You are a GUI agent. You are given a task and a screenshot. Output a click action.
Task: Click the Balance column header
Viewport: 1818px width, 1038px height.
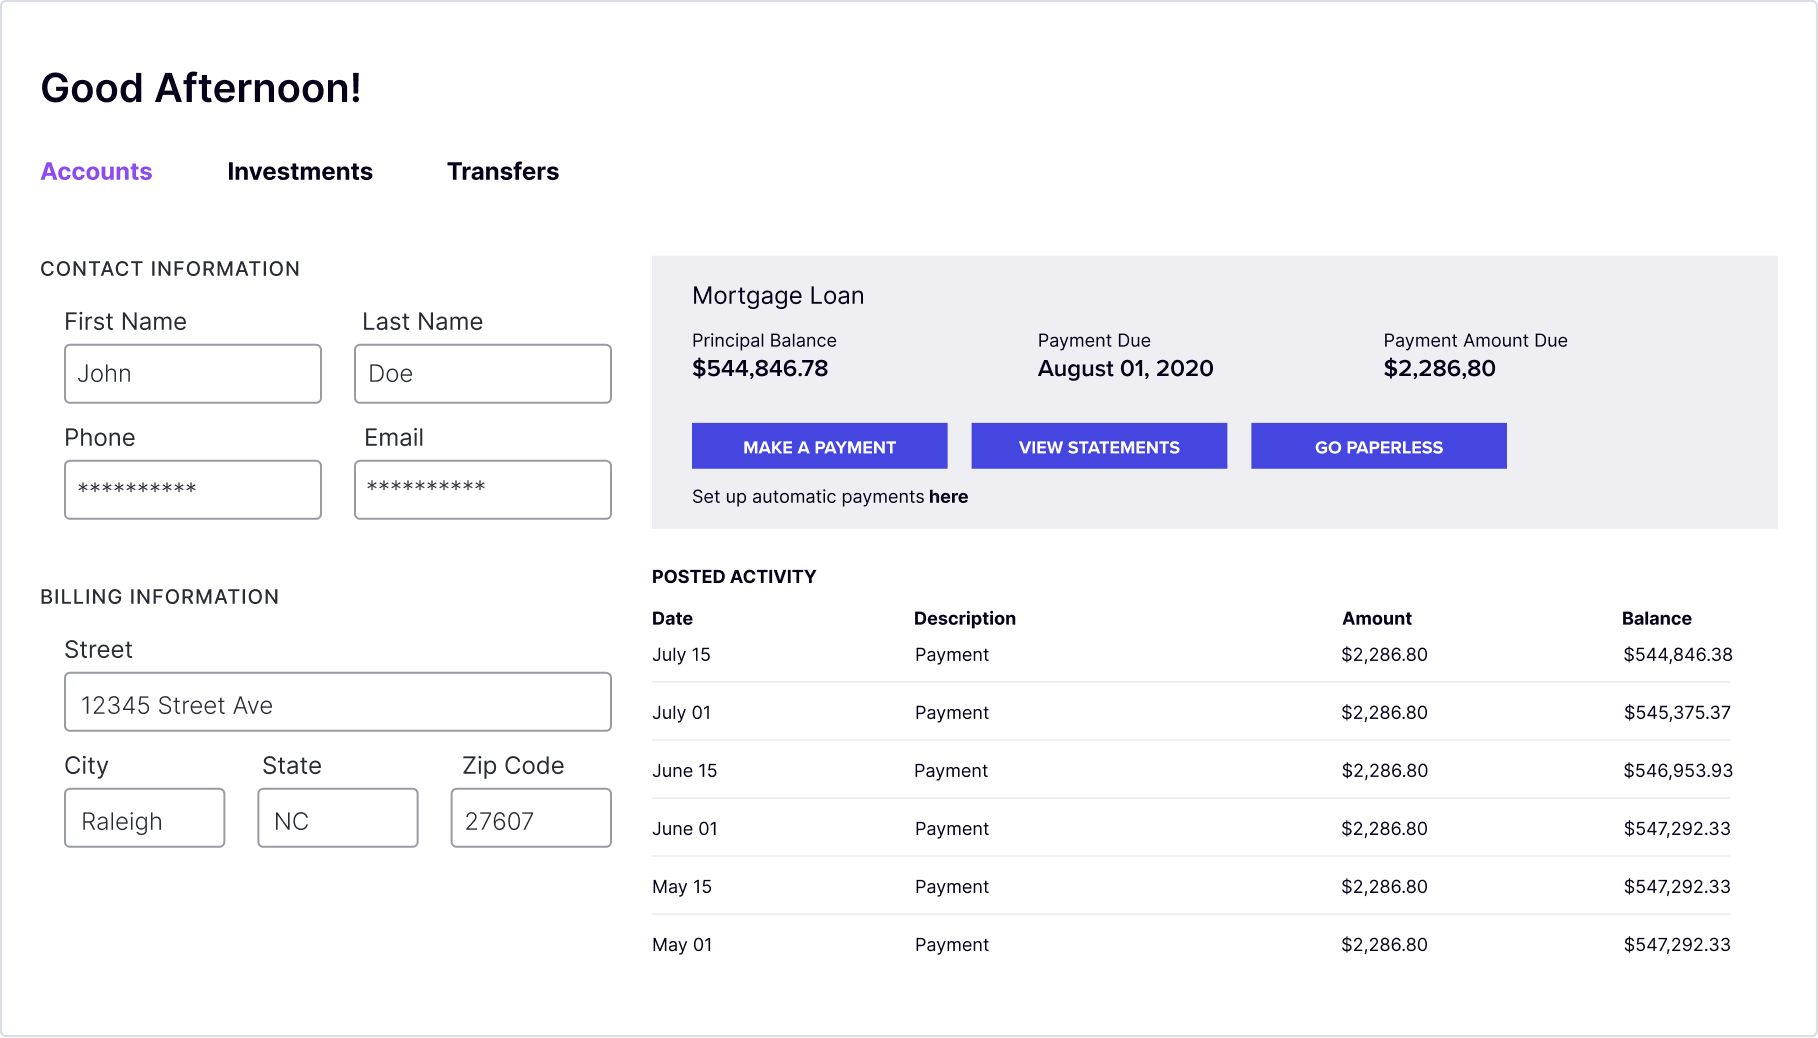click(x=1656, y=619)
